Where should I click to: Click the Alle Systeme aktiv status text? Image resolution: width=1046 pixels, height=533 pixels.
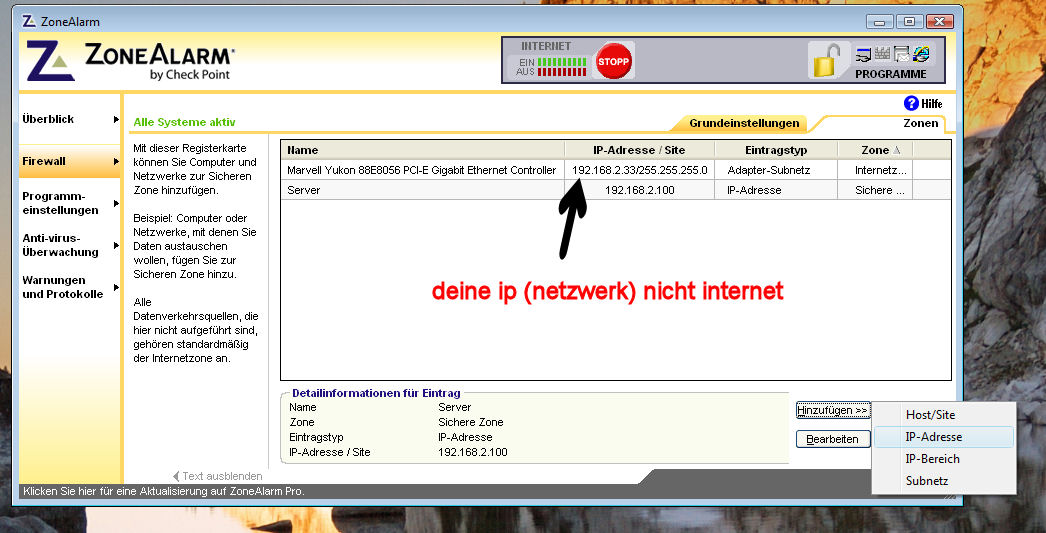pyautogui.click(x=184, y=123)
